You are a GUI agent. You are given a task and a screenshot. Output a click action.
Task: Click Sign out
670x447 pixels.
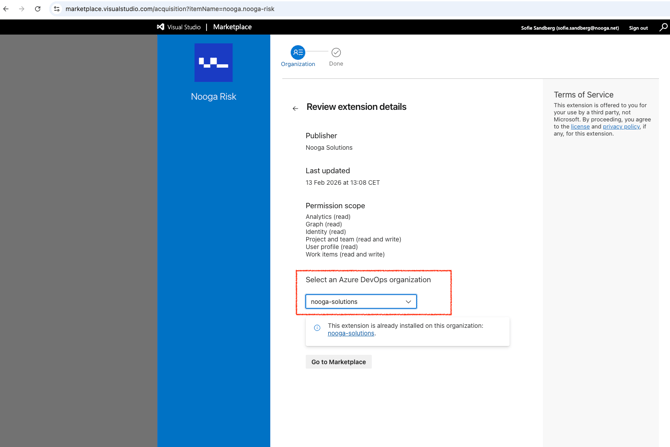pos(638,28)
